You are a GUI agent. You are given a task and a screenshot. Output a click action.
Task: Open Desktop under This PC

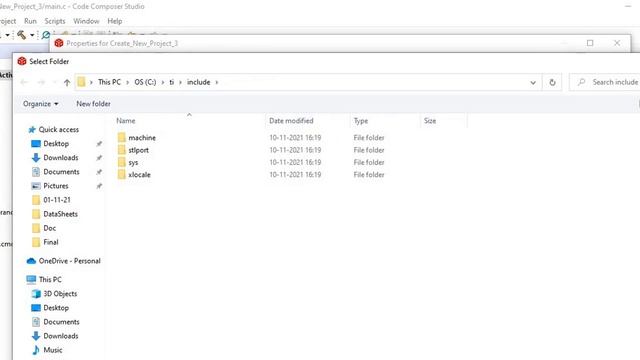[x=56, y=308]
